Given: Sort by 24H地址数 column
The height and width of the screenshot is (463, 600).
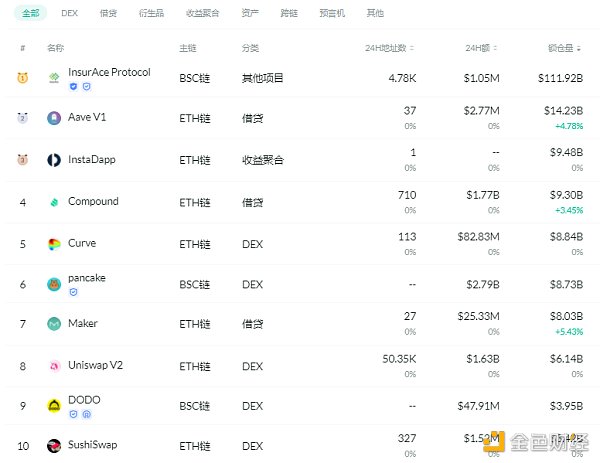Looking at the screenshot, I should pyautogui.click(x=391, y=48).
